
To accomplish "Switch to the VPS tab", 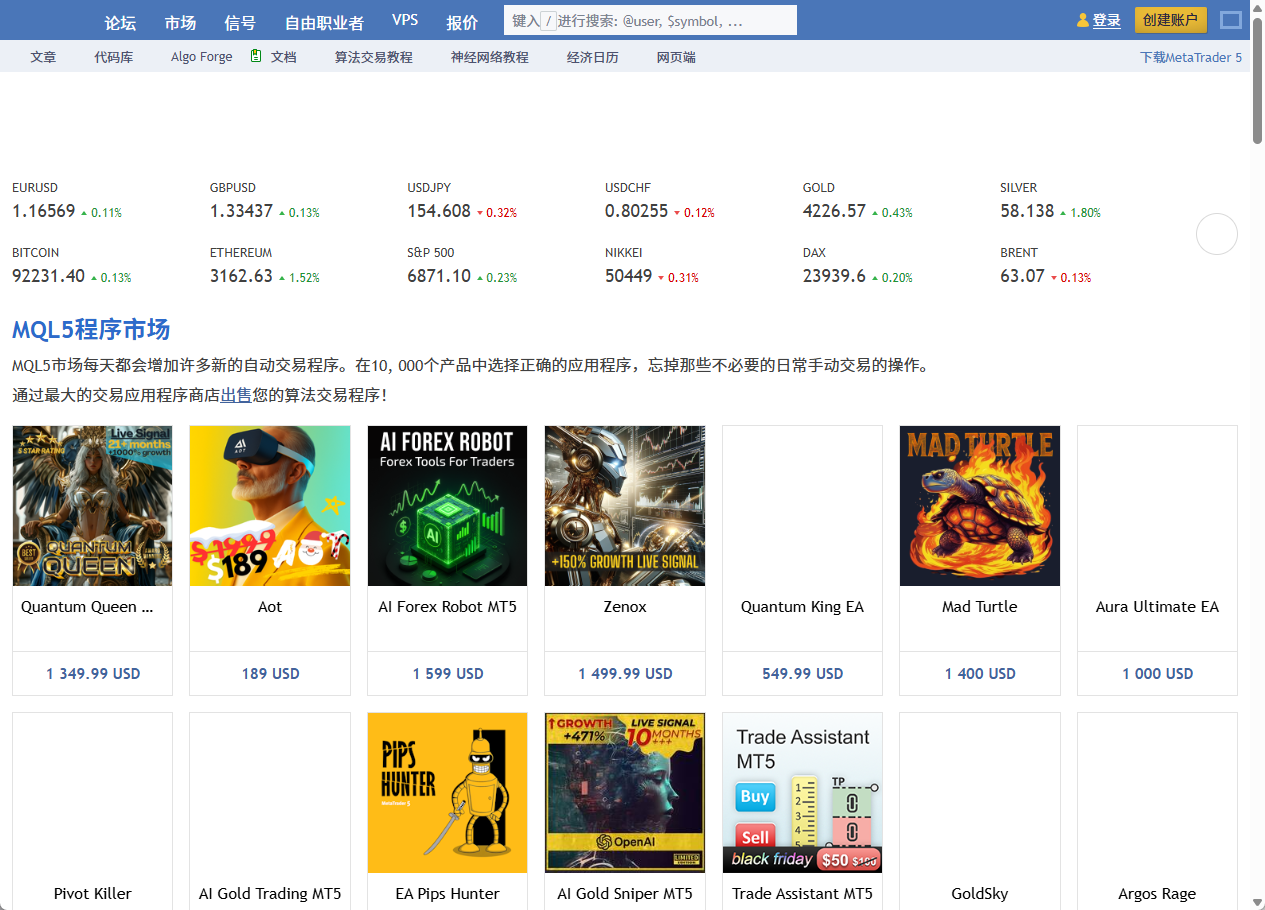I will click(405, 19).
